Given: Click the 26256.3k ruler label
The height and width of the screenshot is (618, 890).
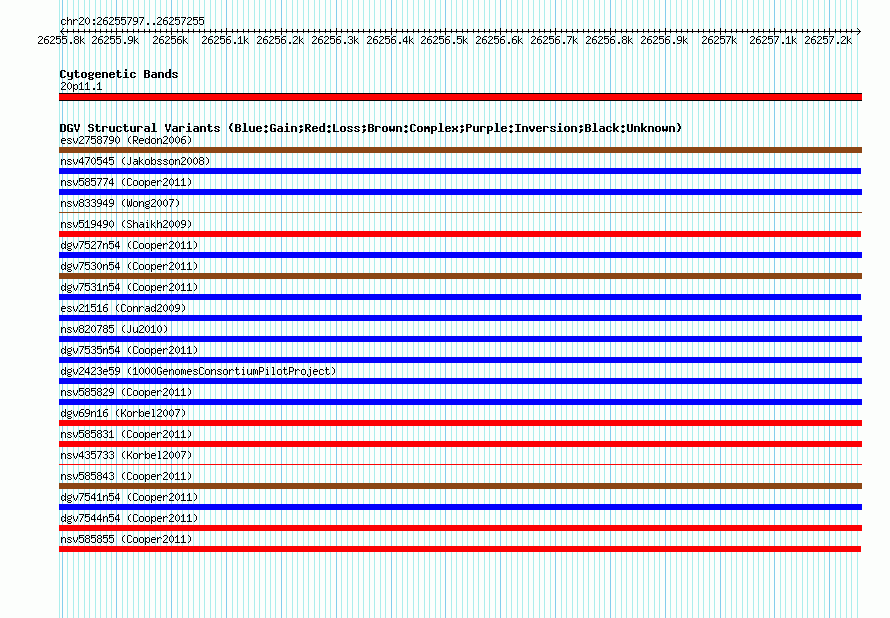Looking at the screenshot, I should [x=335, y=40].
